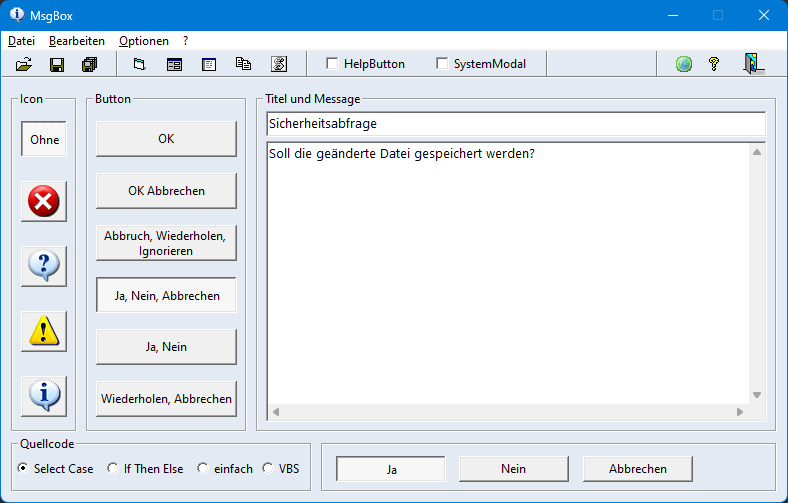
Task: Open the Optionen menu
Action: point(144,41)
